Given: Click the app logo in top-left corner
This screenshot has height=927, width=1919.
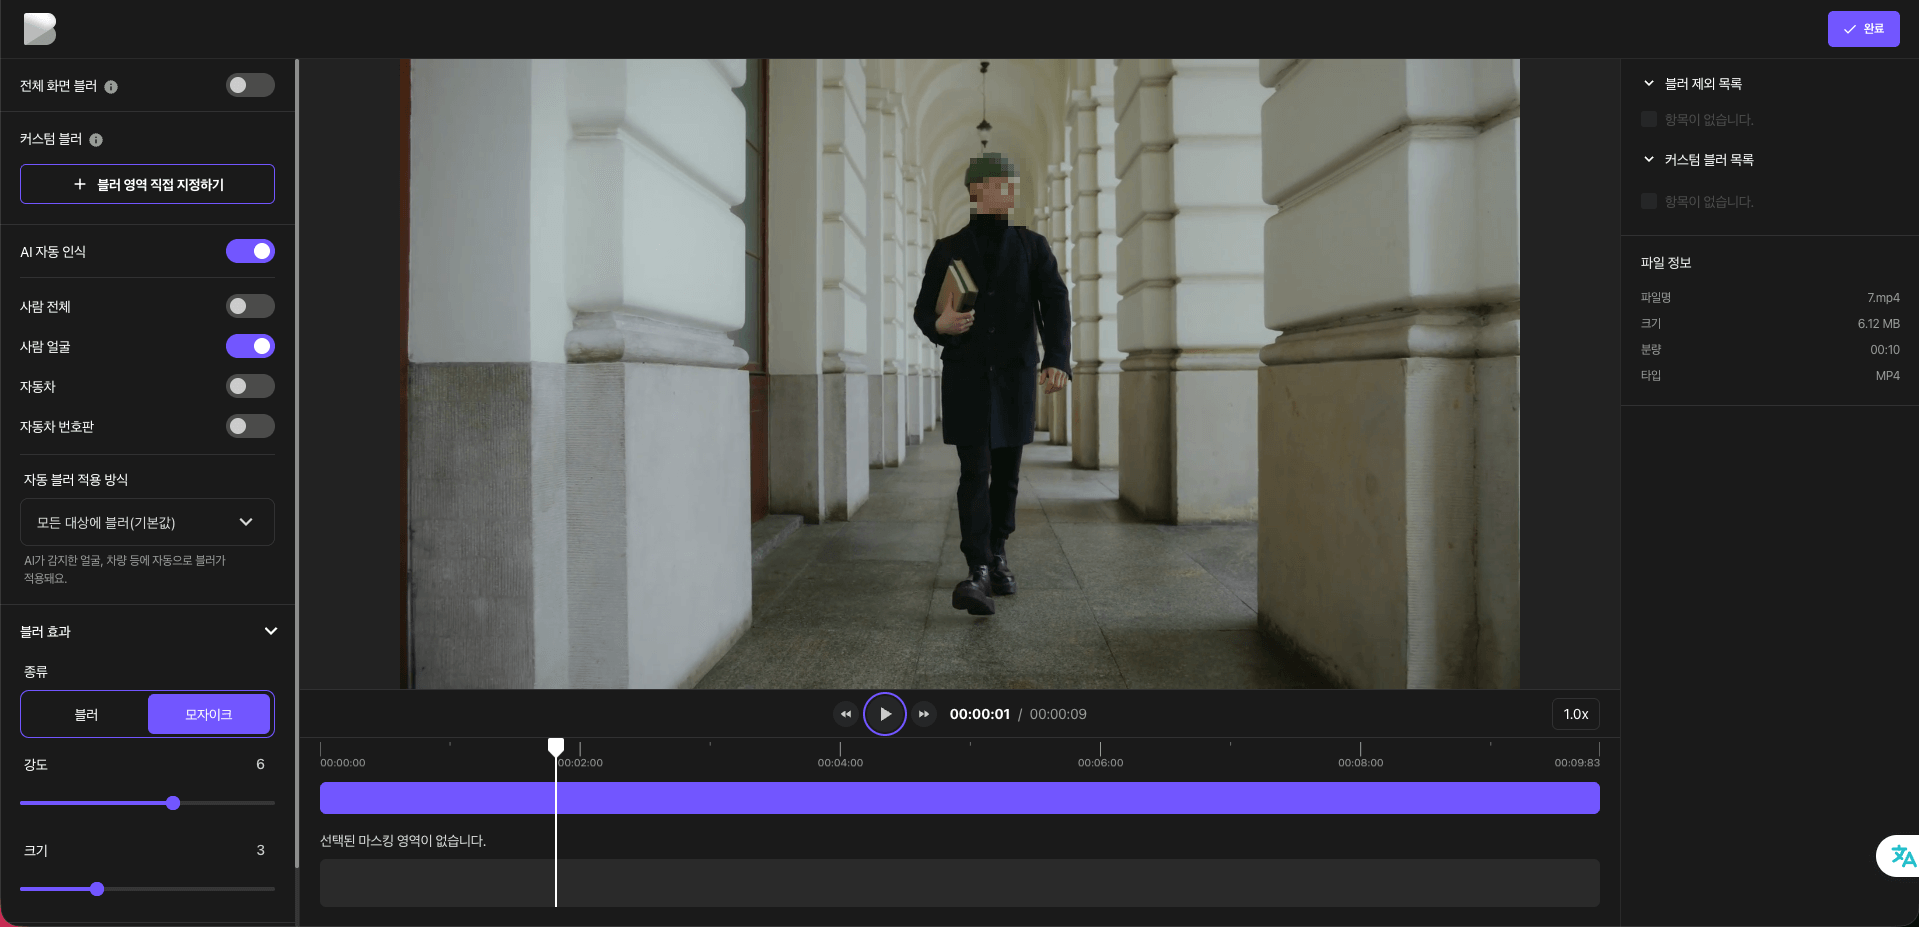Looking at the screenshot, I should (x=40, y=29).
